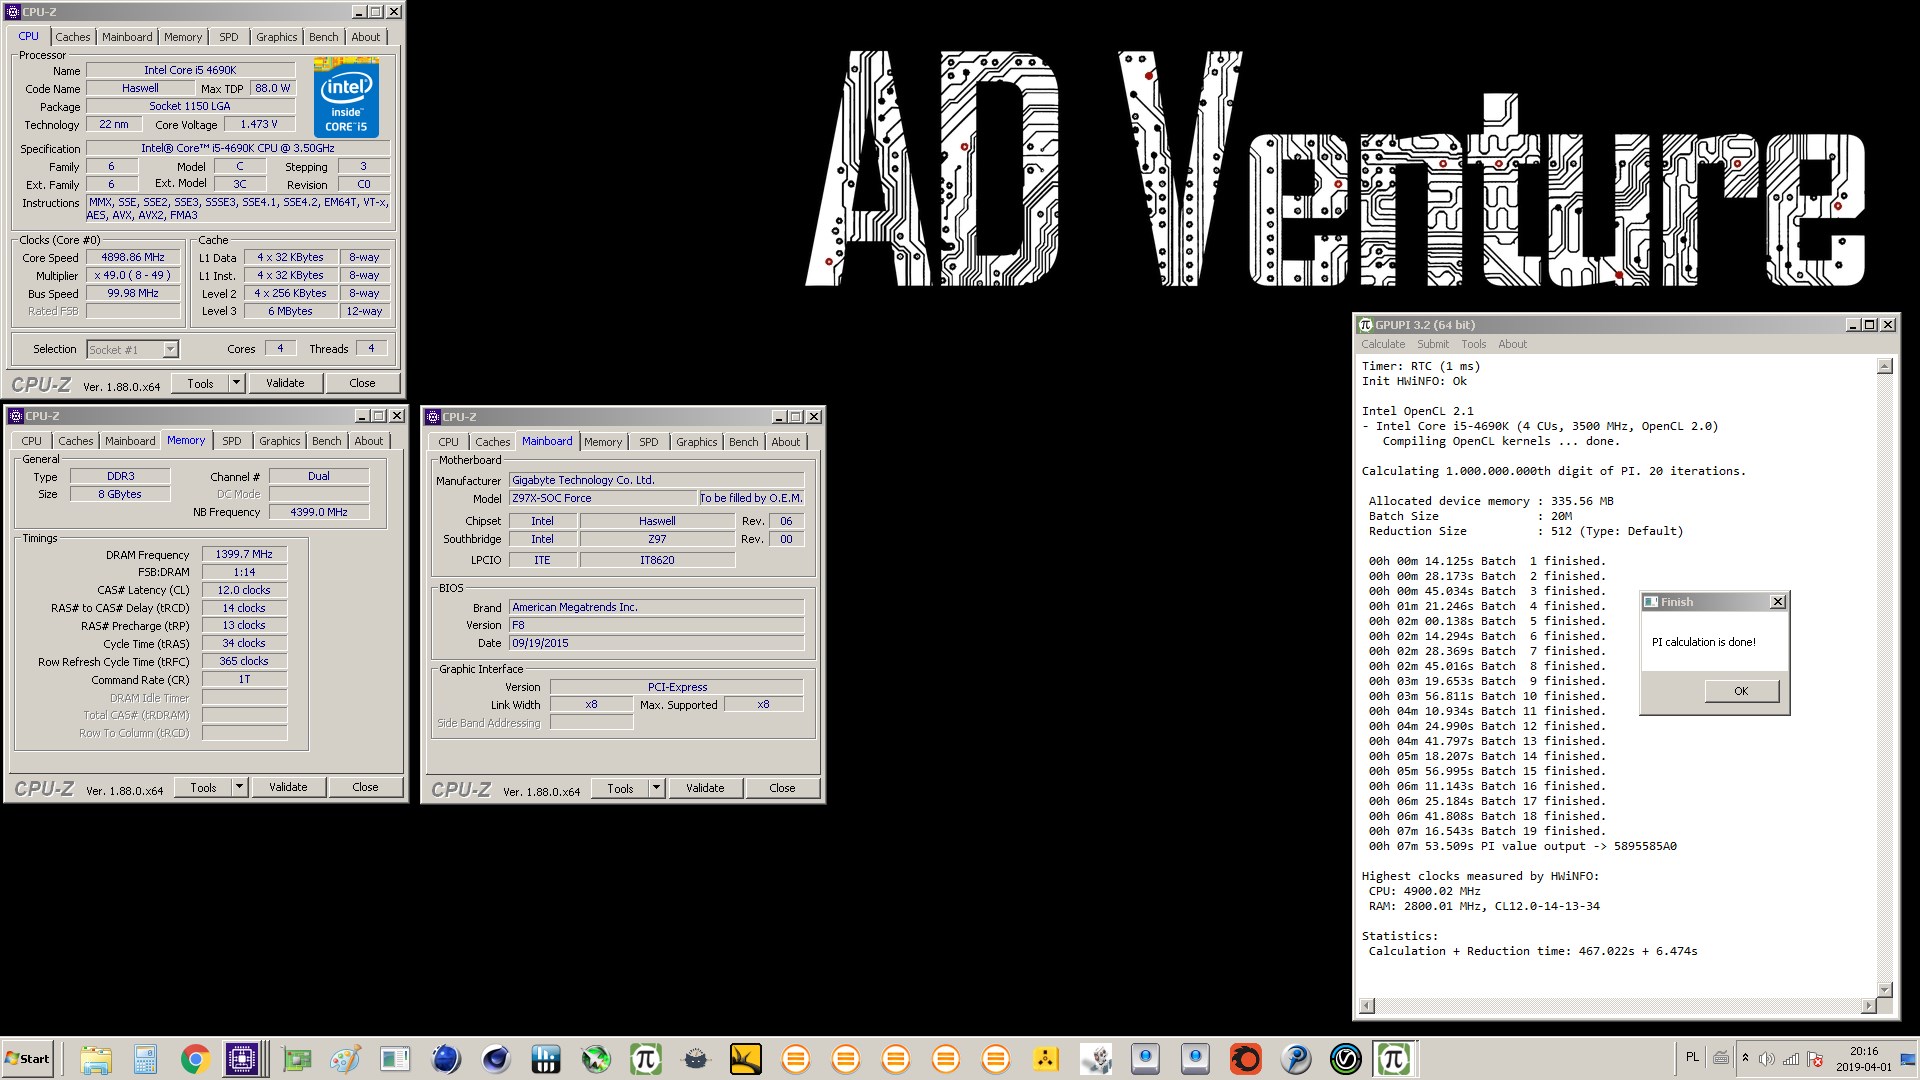Launch Paint from the taskbar
1920x1080 pixels.
pos(346,1059)
